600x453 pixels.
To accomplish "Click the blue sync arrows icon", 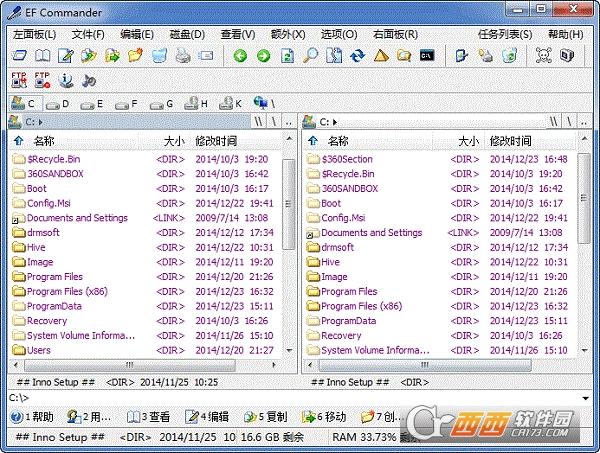I will 357,56.
